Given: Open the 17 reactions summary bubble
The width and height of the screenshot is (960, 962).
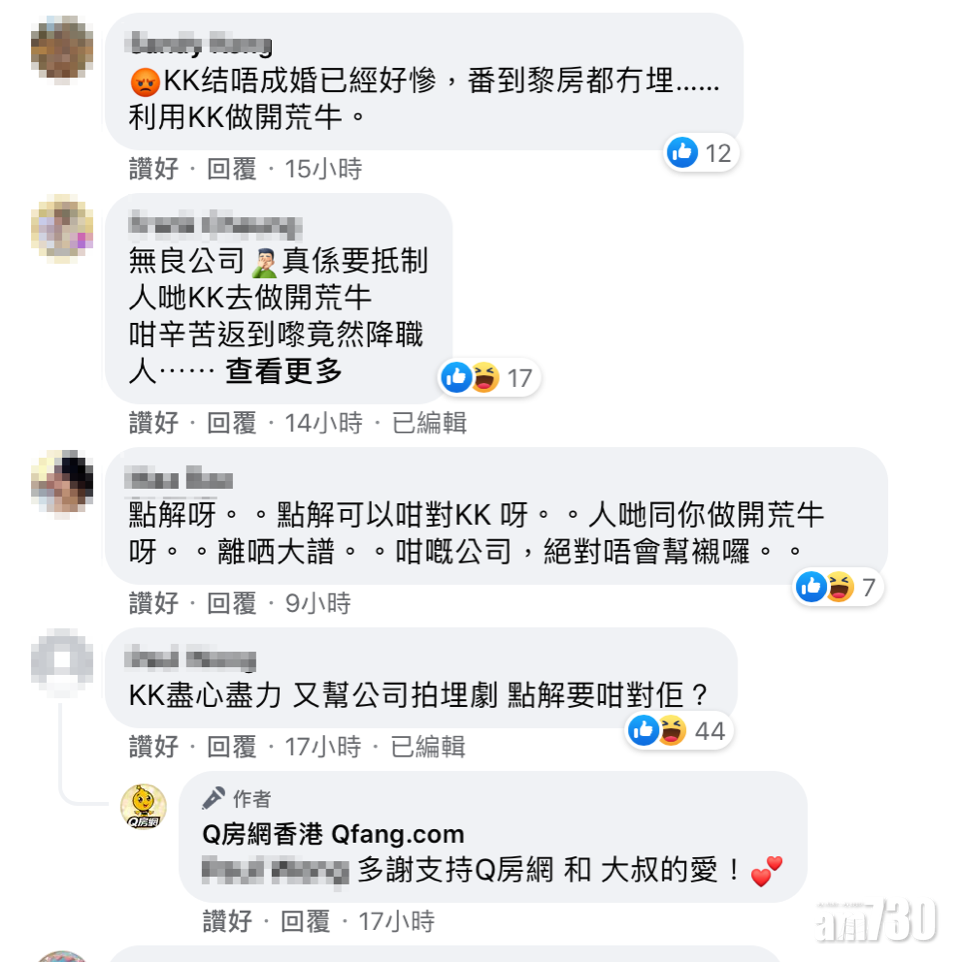Looking at the screenshot, I should coord(489,377).
